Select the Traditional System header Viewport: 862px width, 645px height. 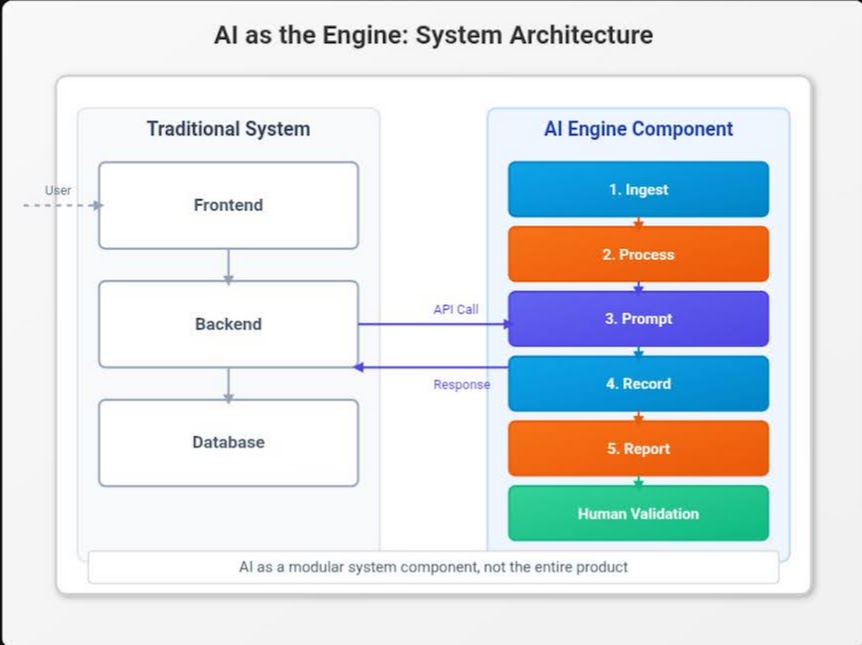pos(229,129)
